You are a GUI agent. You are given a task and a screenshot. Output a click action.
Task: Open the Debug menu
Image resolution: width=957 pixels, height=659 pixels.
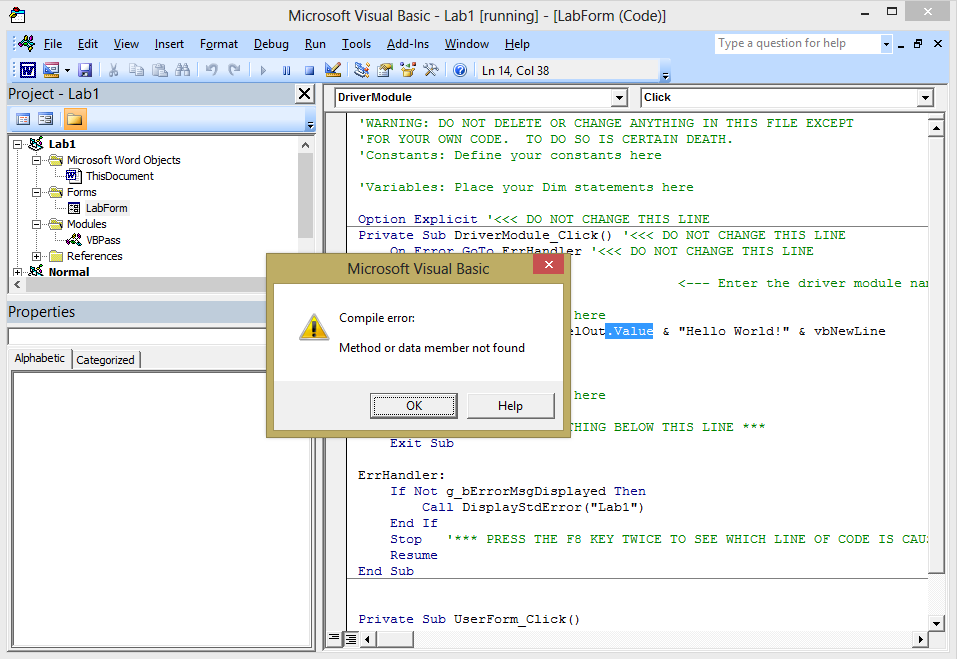(x=271, y=44)
